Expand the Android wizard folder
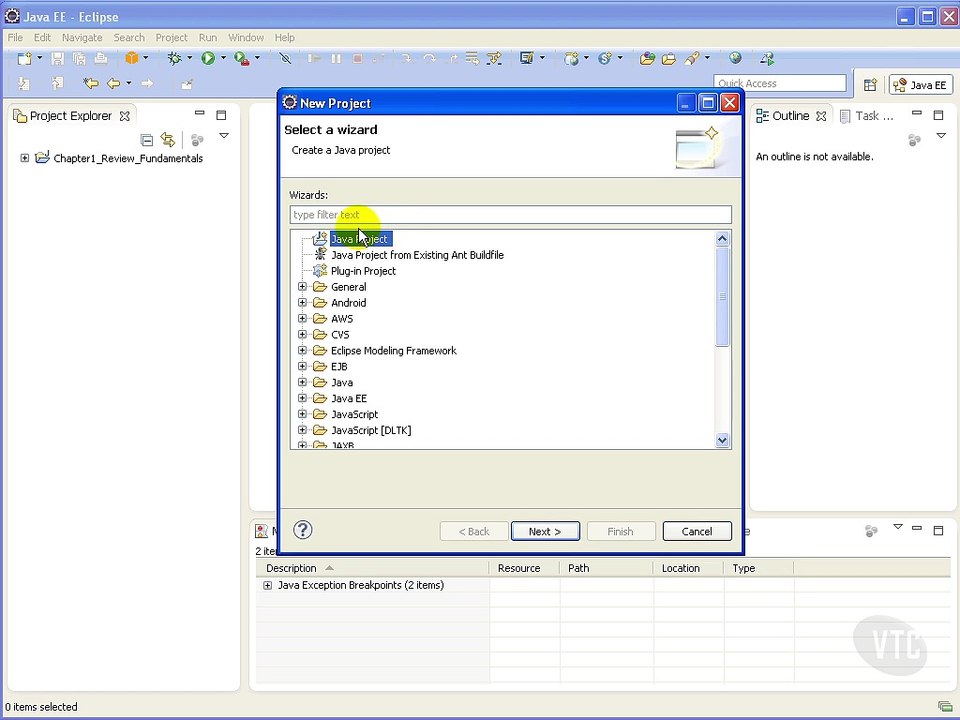This screenshot has height=720, width=960. (302, 302)
